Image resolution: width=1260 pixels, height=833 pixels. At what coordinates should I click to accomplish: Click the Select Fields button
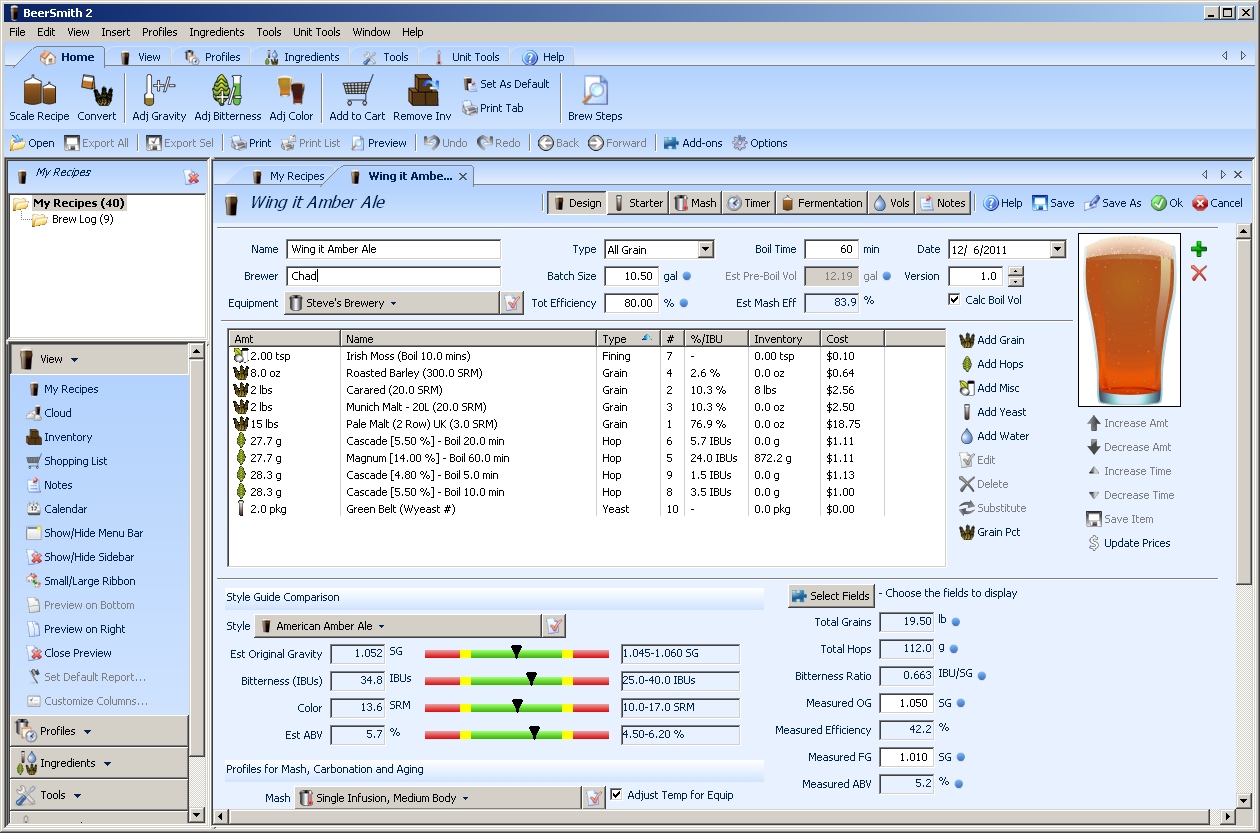831,596
